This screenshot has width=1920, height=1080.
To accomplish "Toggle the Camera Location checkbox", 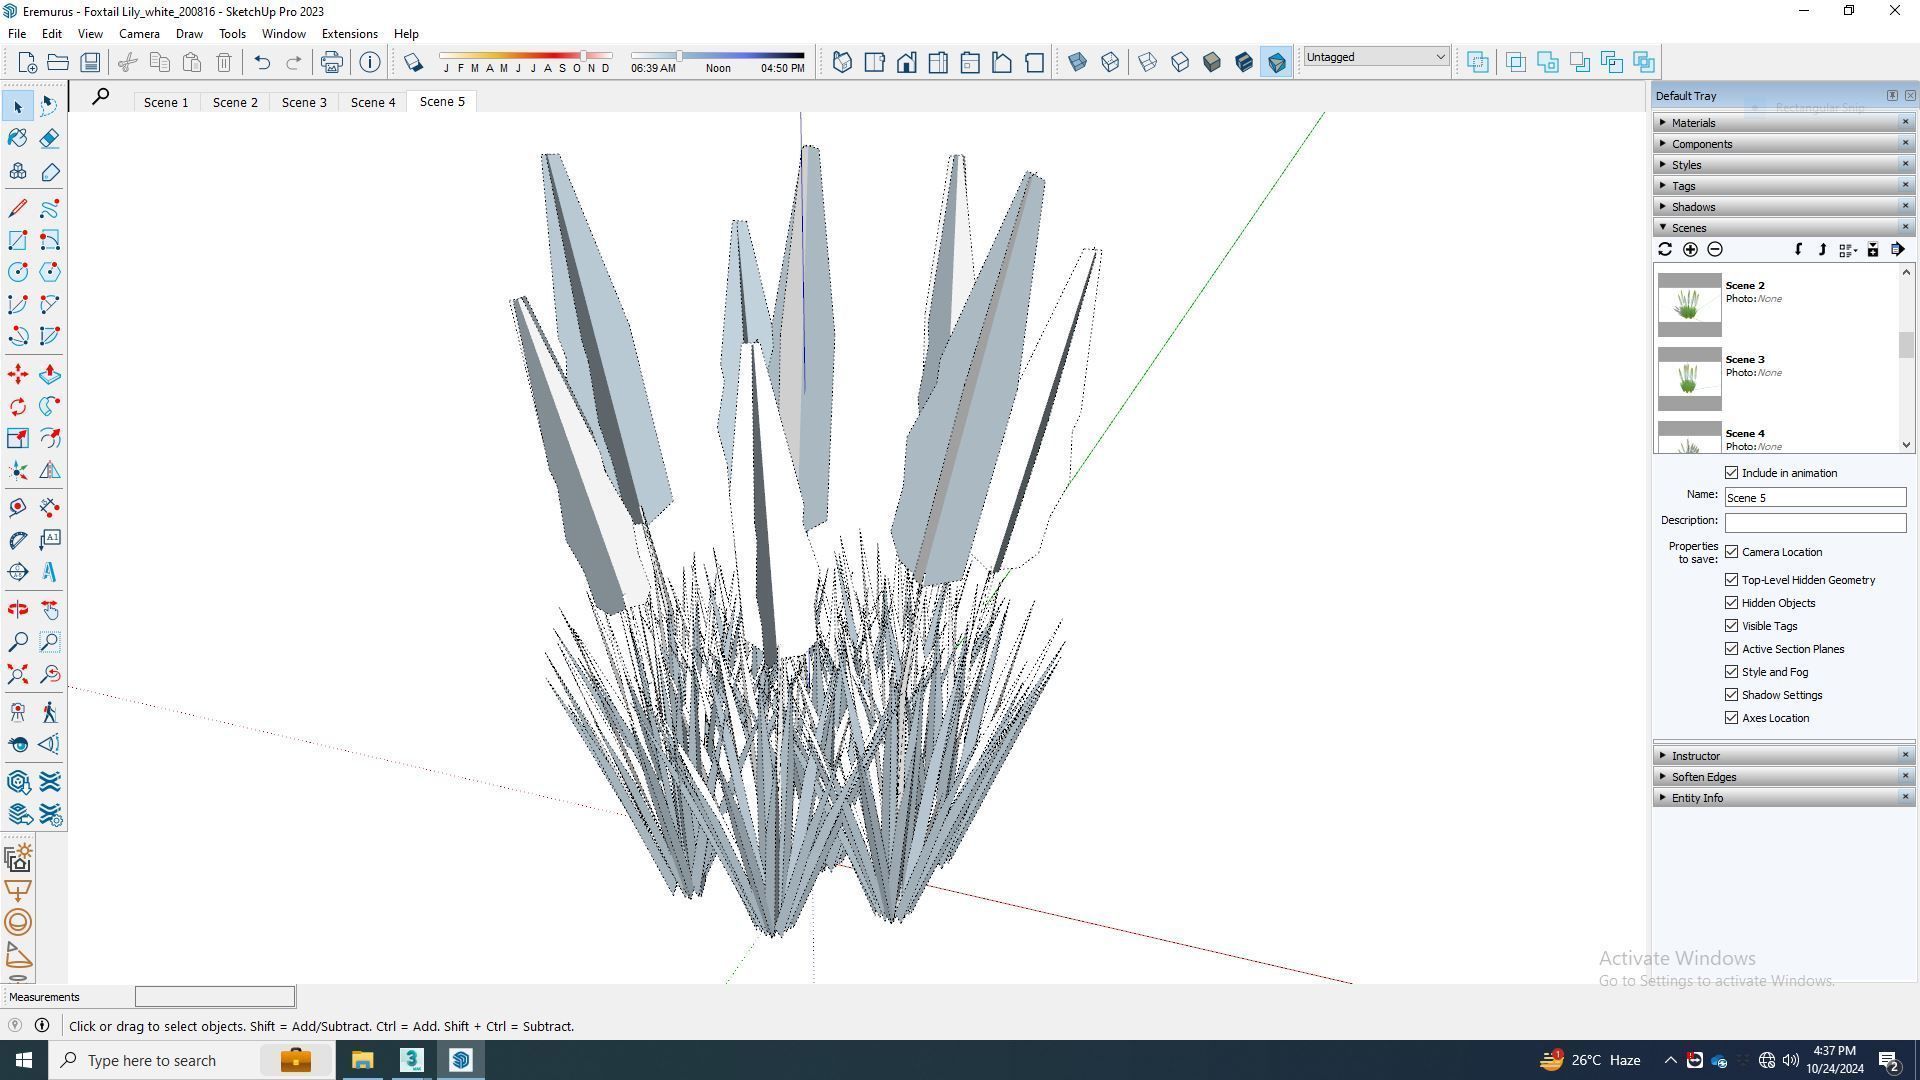I will (1731, 552).
